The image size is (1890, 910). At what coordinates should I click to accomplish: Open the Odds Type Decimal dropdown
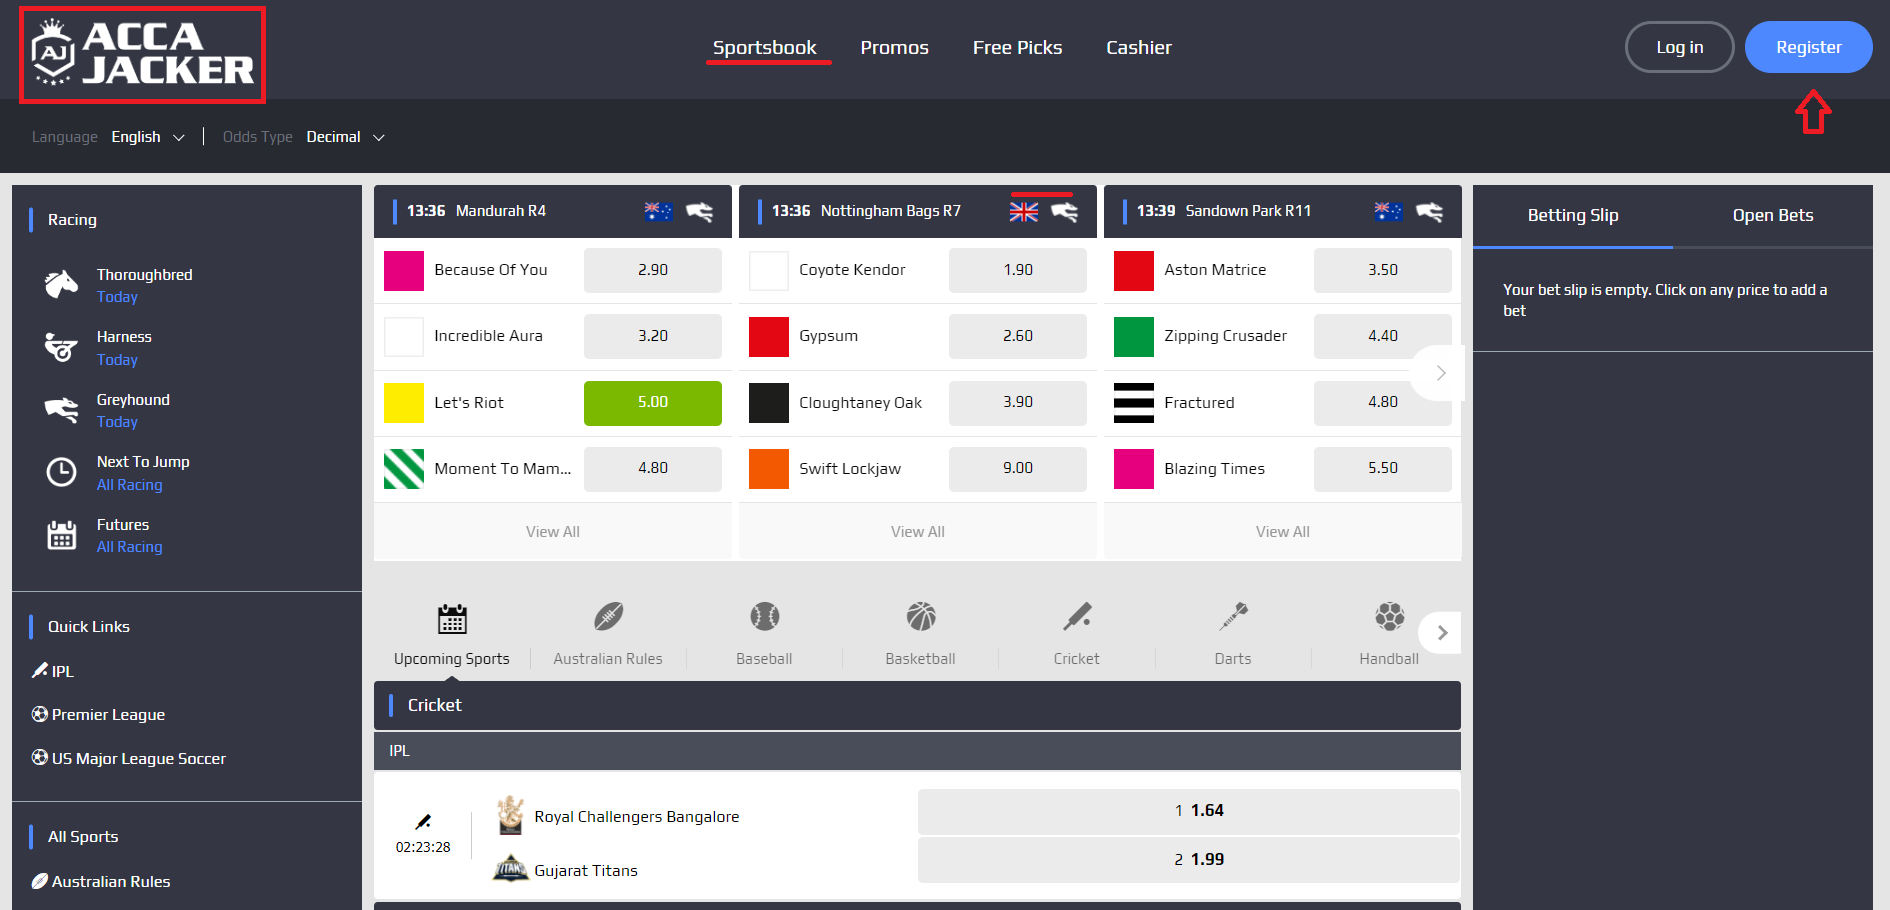[345, 137]
